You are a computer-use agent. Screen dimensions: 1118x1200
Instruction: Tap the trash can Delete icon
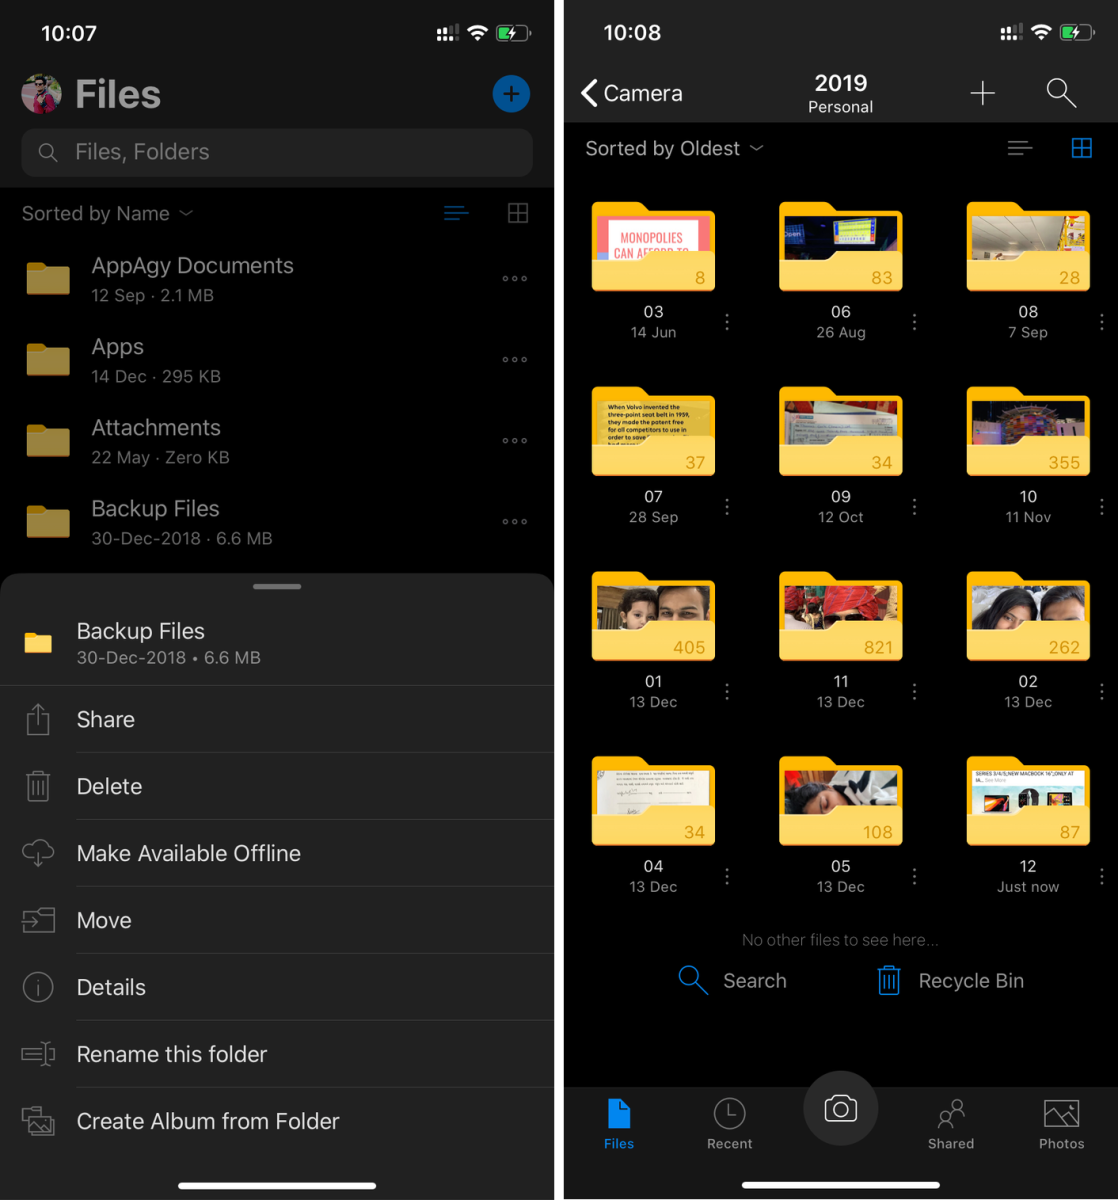click(x=38, y=786)
